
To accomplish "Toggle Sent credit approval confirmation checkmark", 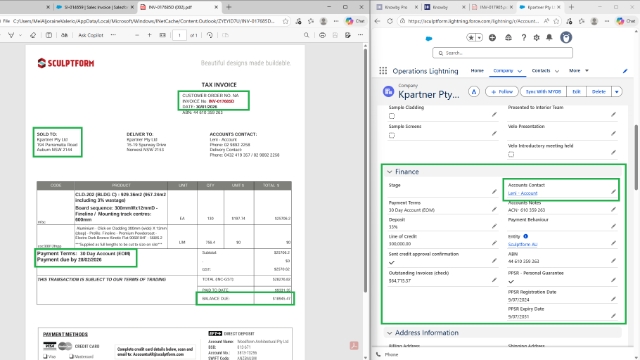I will [x=392, y=262].
